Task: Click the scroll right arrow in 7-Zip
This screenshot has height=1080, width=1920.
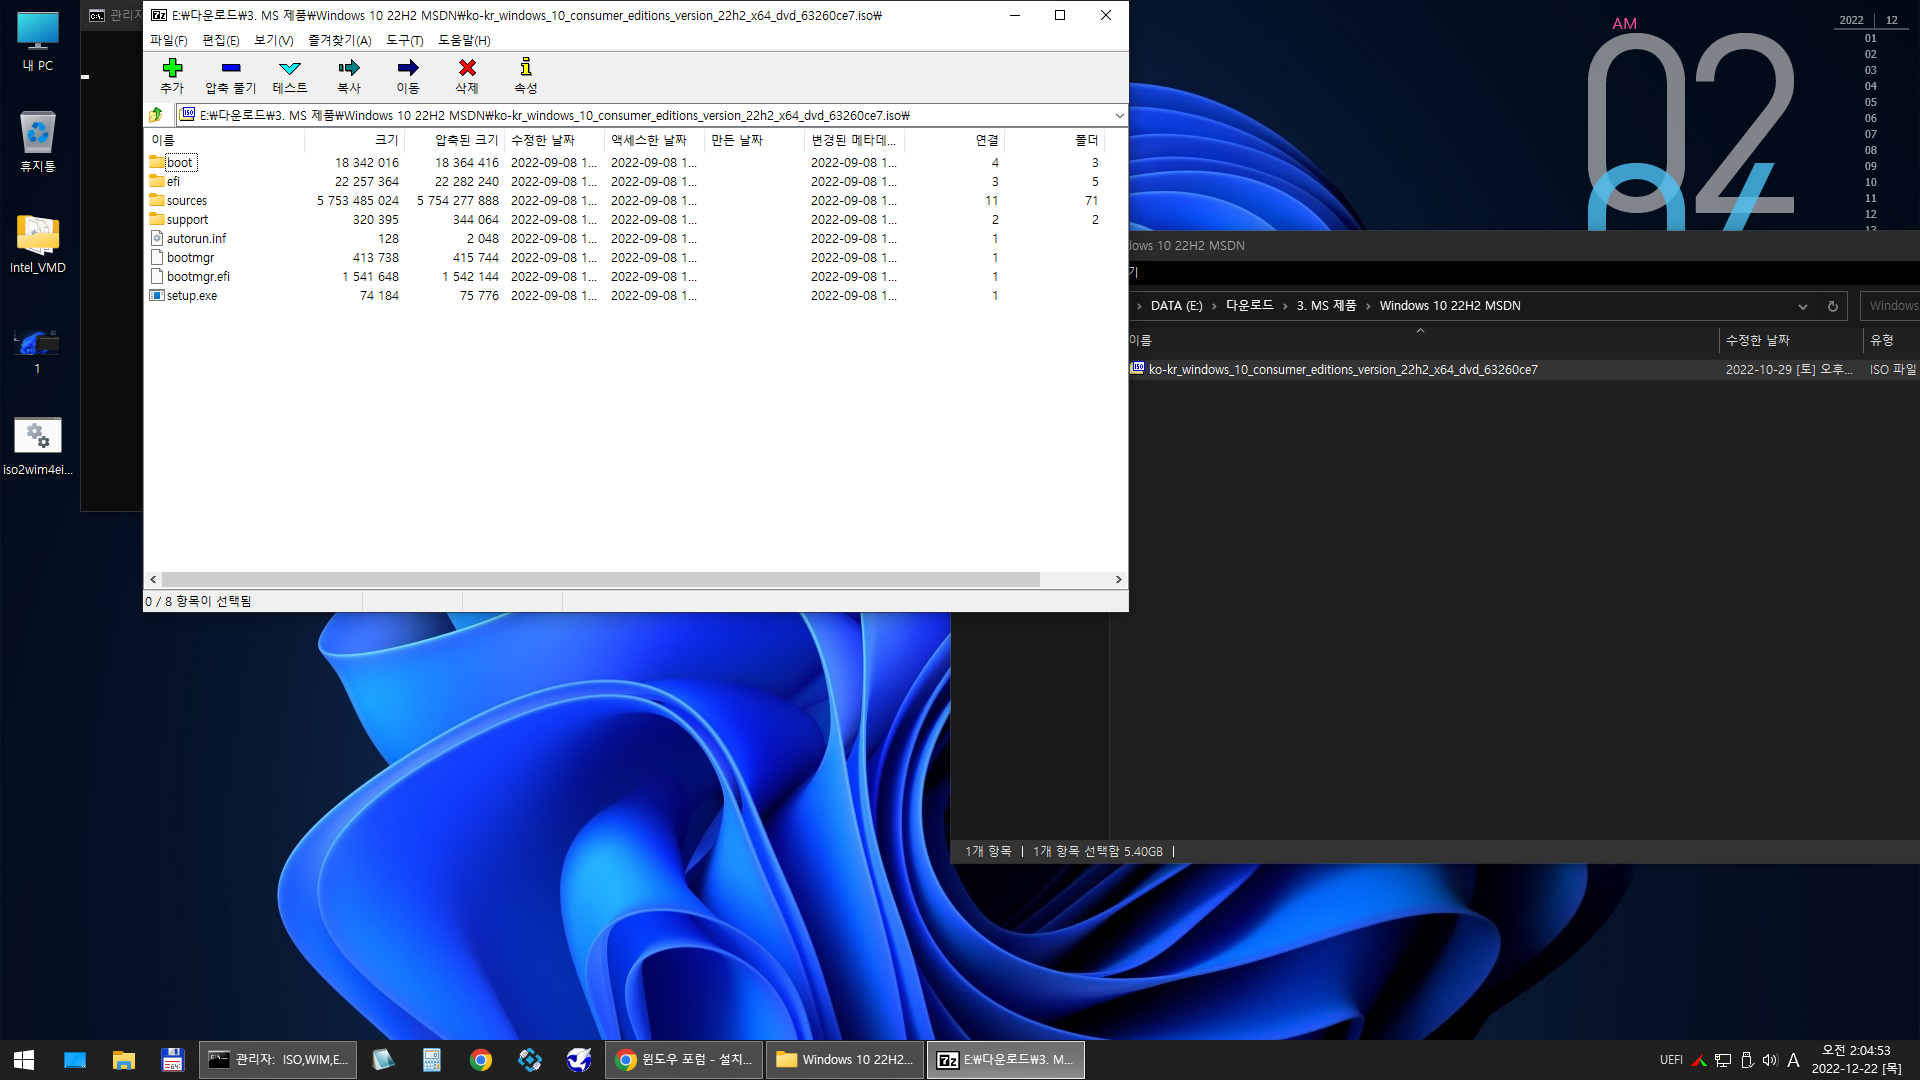Action: 1118,580
